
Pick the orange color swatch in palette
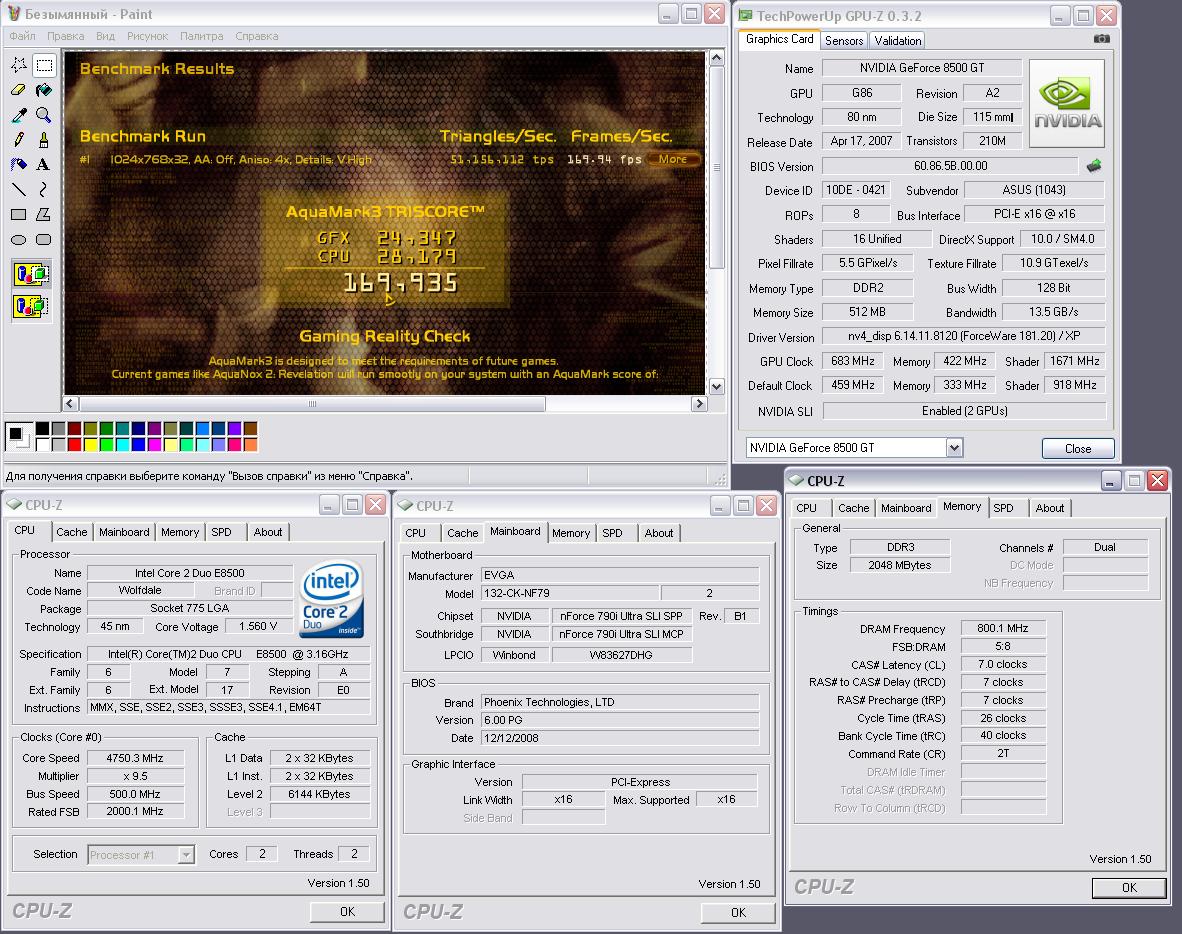coord(250,445)
